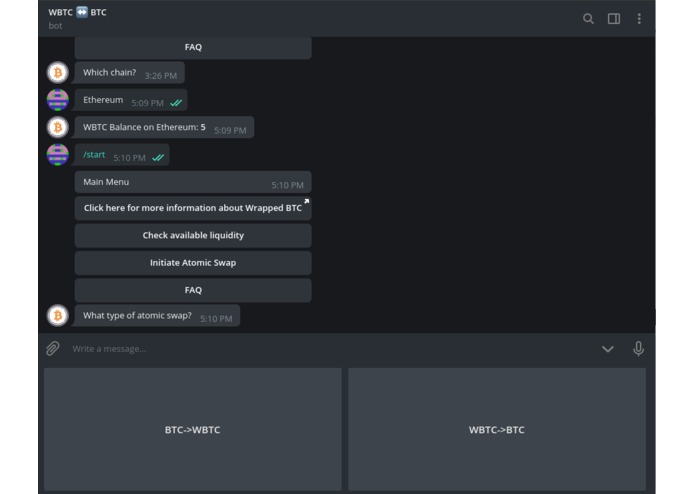The width and height of the screenshot is (695, 494).
Task: Click the user avatar beside '/start' message
Action: (x=58, y=155)
